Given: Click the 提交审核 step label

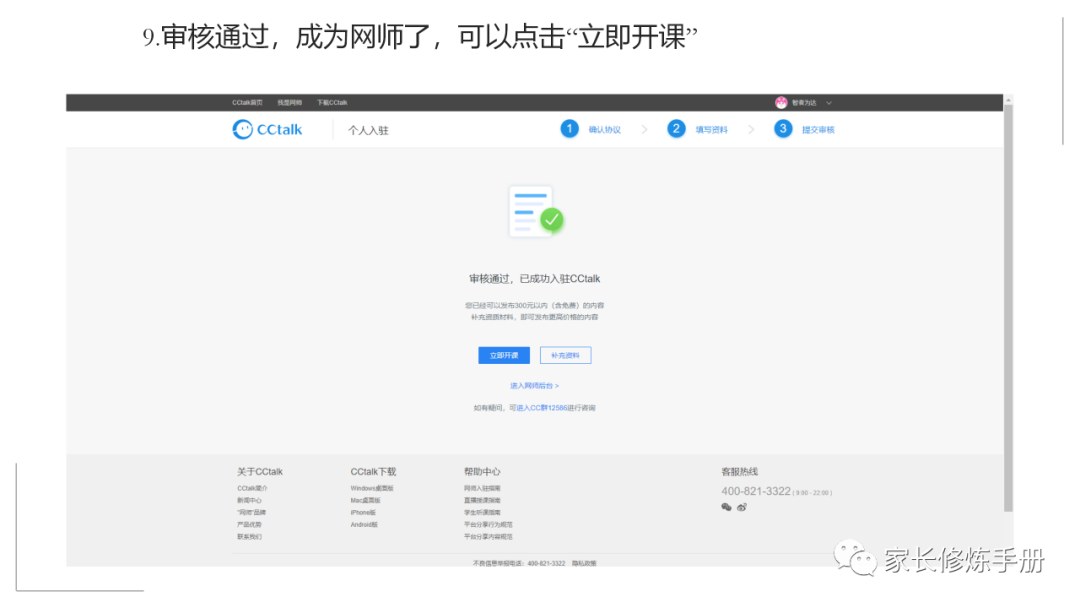Looking at the screenshot, I should coord(818,129).
